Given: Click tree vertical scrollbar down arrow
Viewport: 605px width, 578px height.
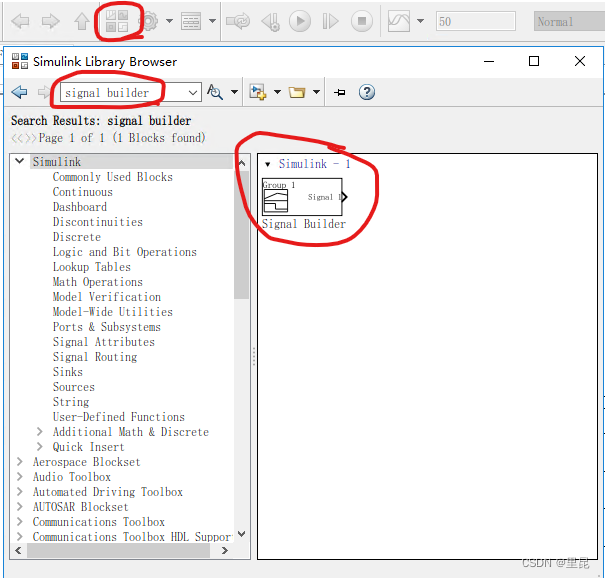Looking at the screenshot, I should pyautogui.click(x=242, y=534).
